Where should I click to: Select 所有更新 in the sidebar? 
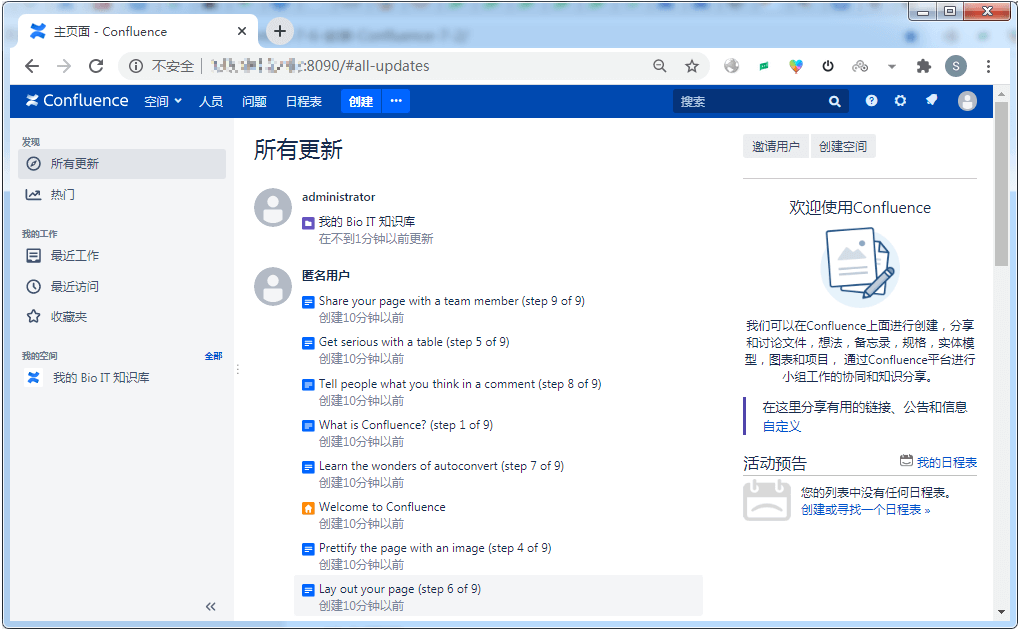122,164
